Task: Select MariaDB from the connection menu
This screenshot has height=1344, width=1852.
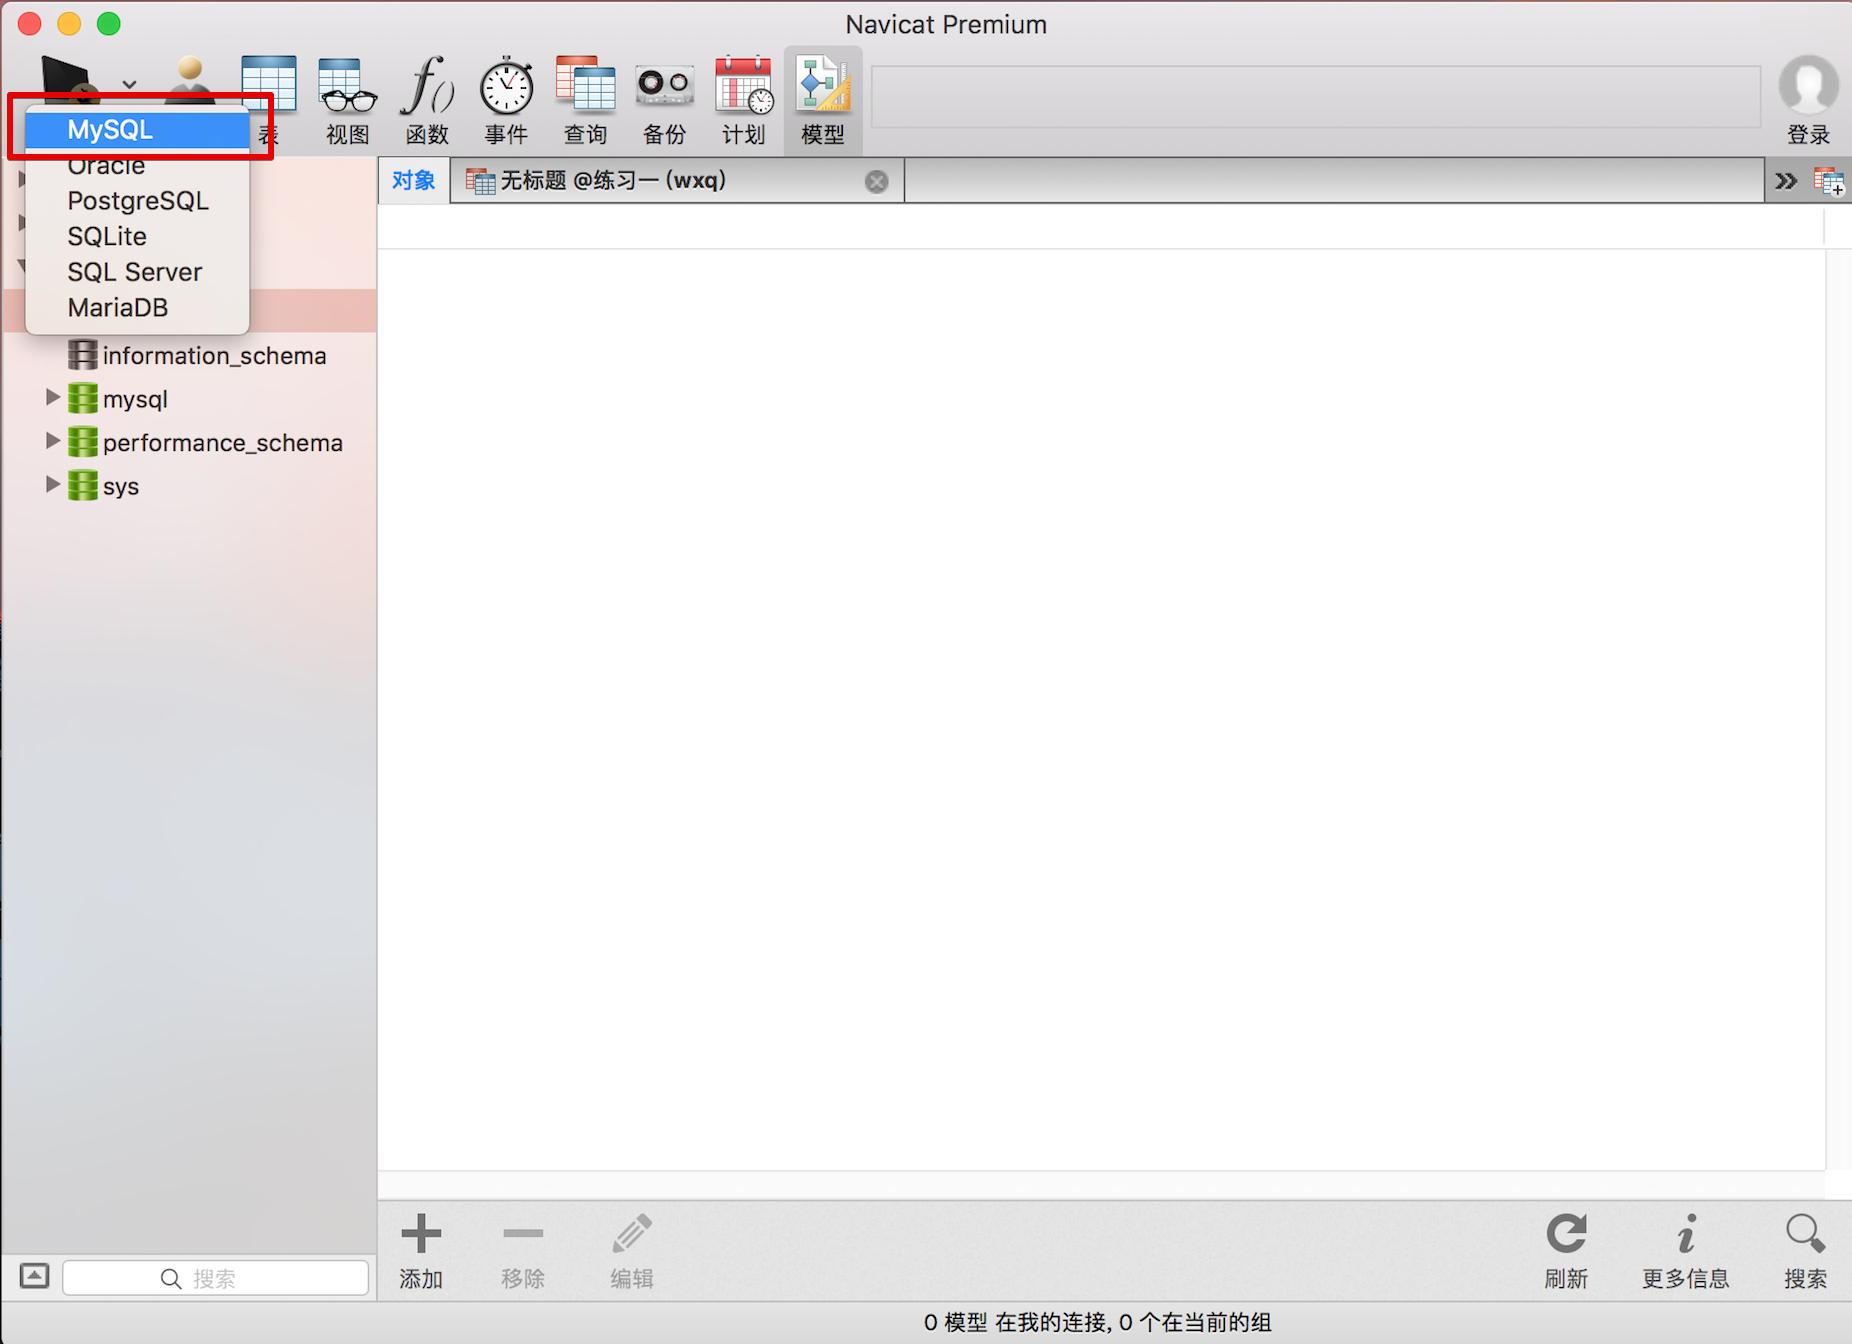Action: point(138,308)
